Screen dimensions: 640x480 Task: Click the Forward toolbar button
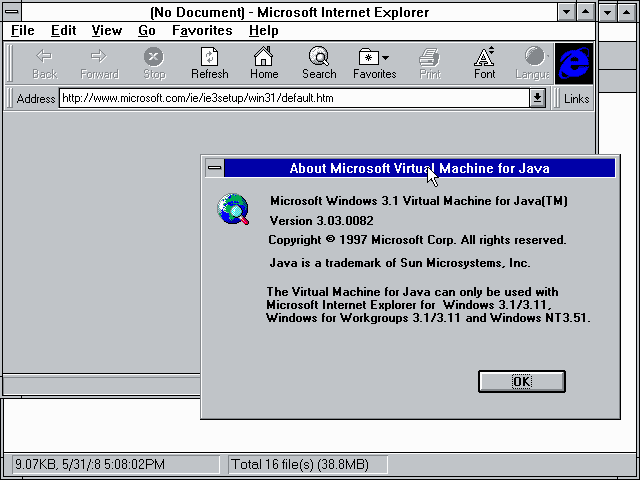[x=99, y=64]
